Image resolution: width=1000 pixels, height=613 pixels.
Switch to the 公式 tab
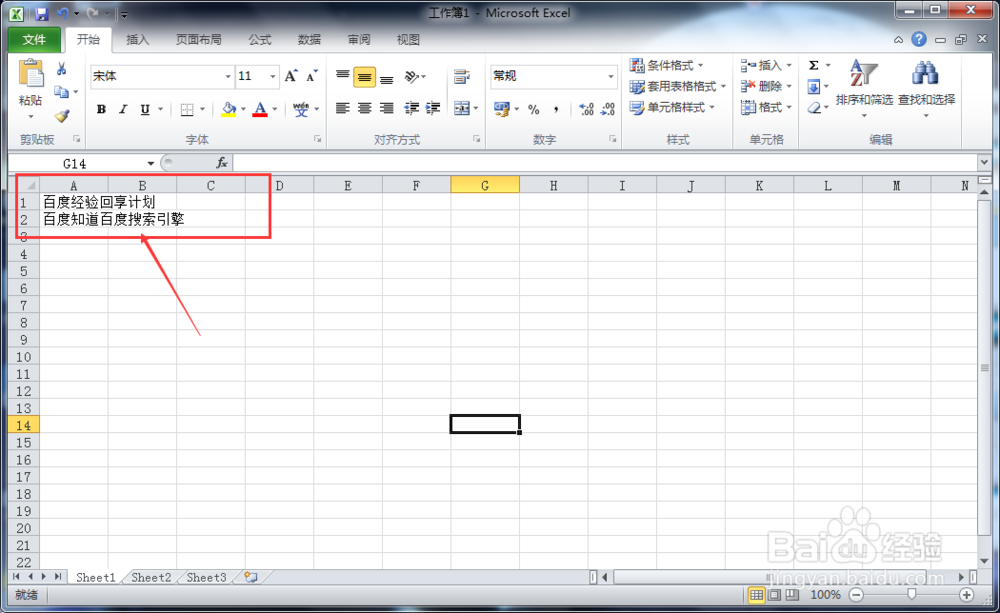260,40
